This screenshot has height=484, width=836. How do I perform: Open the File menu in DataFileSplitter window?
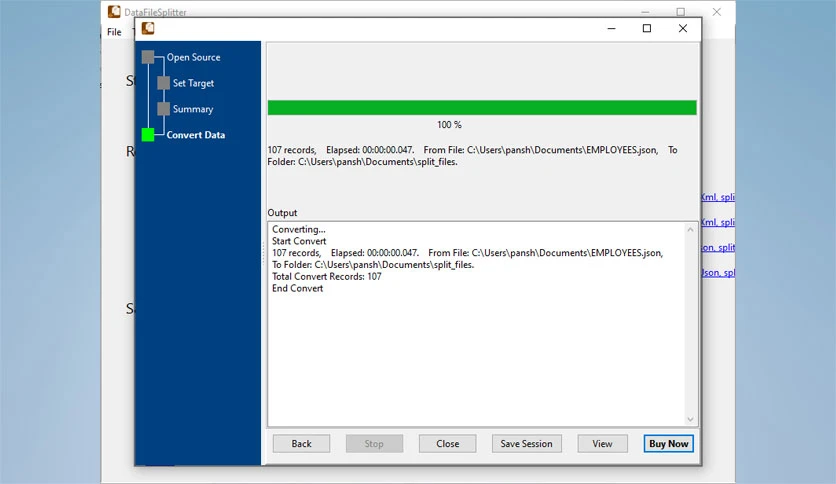[114, 32]
